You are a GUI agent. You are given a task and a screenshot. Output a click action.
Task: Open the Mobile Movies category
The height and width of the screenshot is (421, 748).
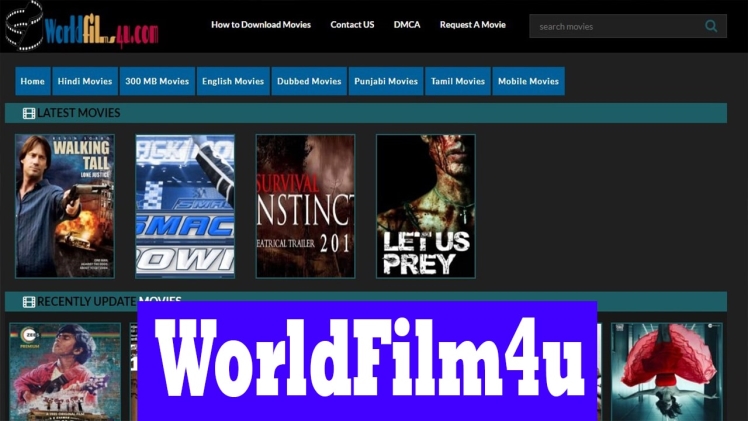(528, 81)
